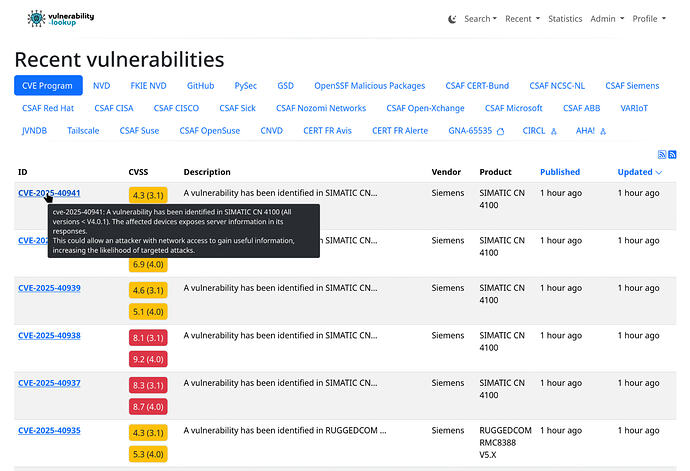Sort by the Published column header
The height and width of the screenshot is (471, 690).
point(560,172)
